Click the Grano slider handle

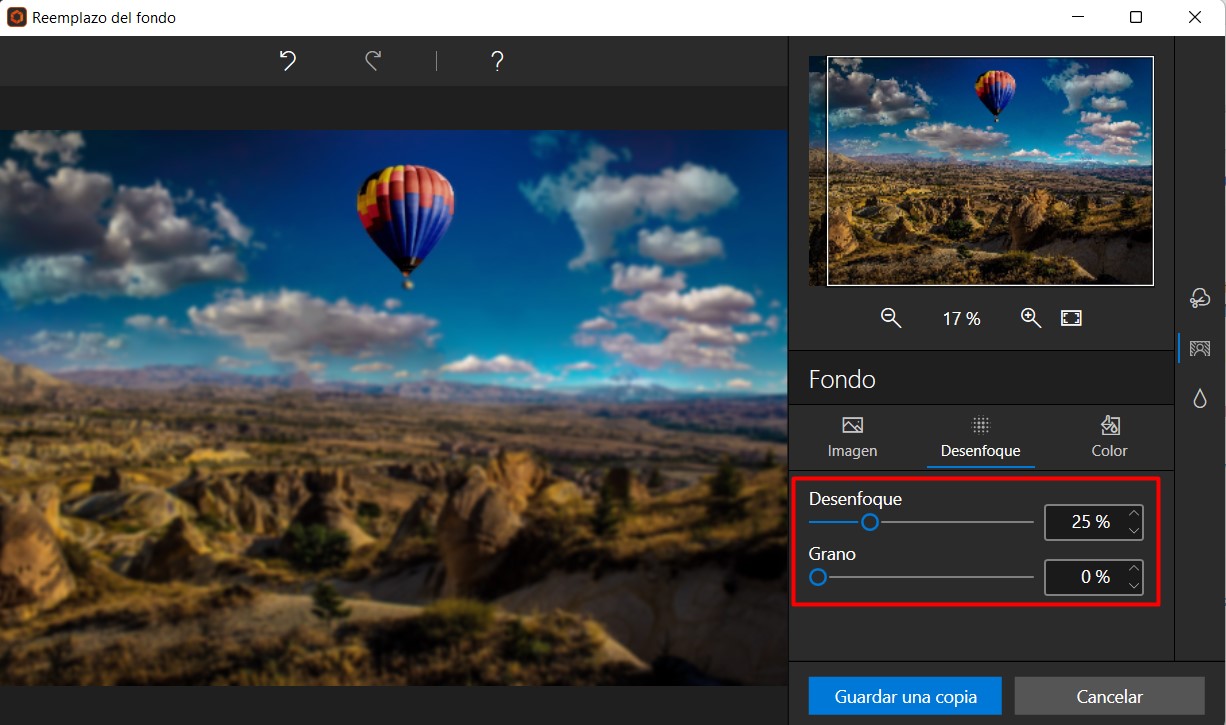(x=818, y=577)
